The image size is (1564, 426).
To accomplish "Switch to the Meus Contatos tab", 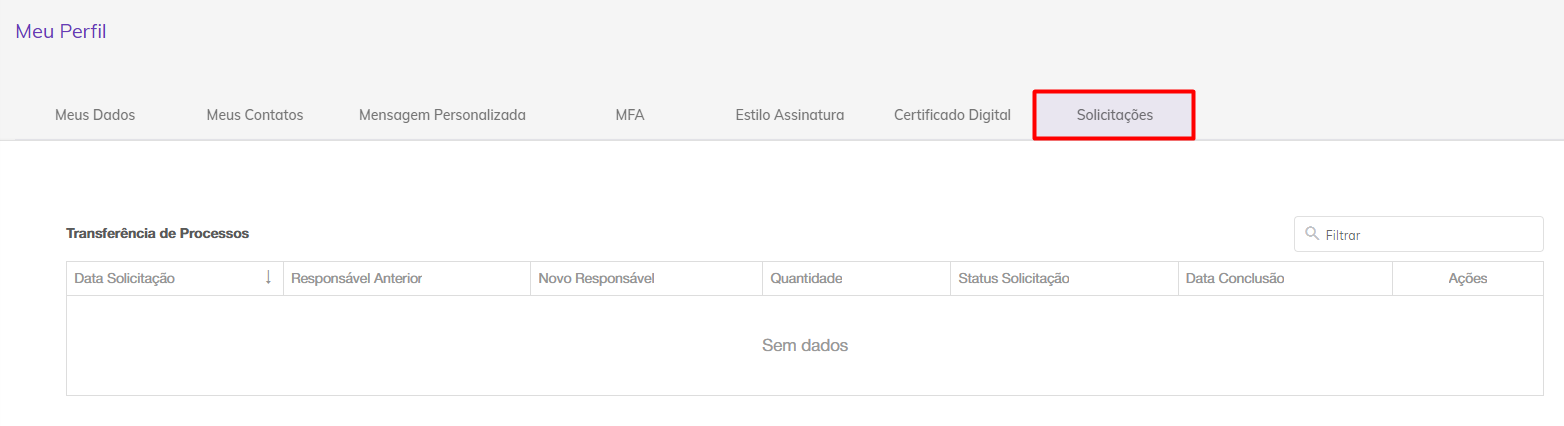I will (x=255, y=115).
